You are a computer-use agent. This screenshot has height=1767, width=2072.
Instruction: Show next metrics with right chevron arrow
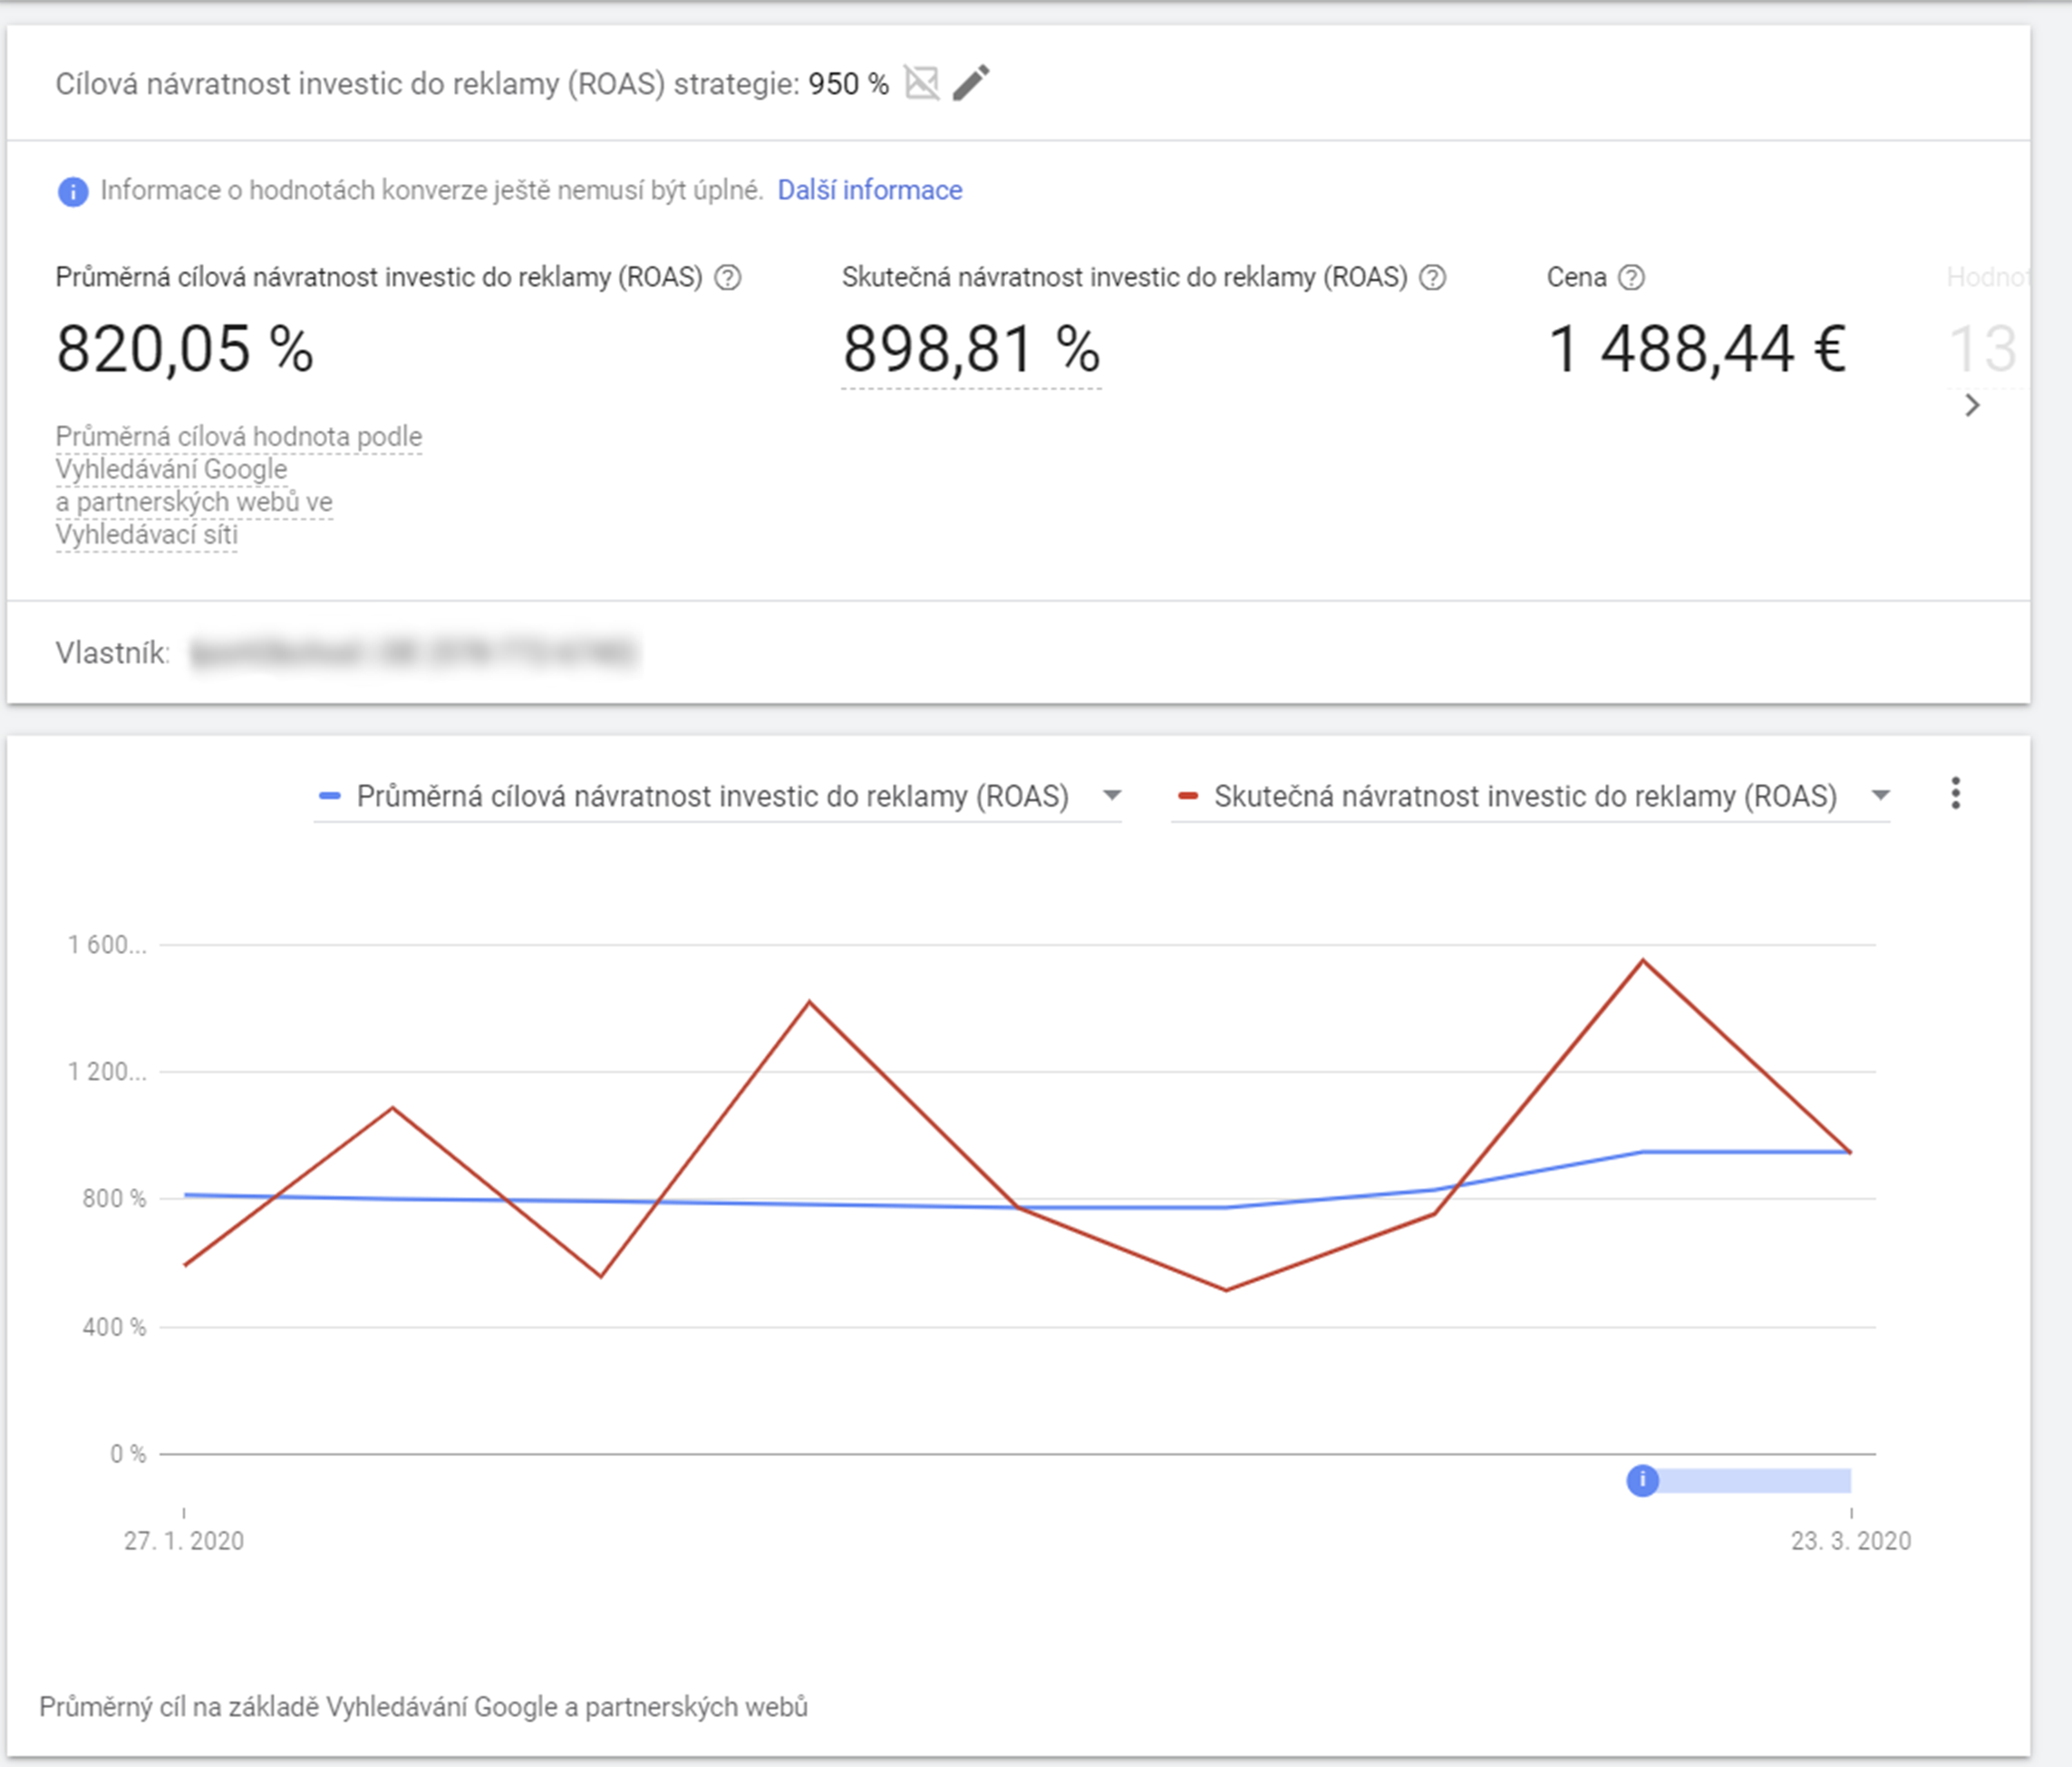coord(1972,405)
